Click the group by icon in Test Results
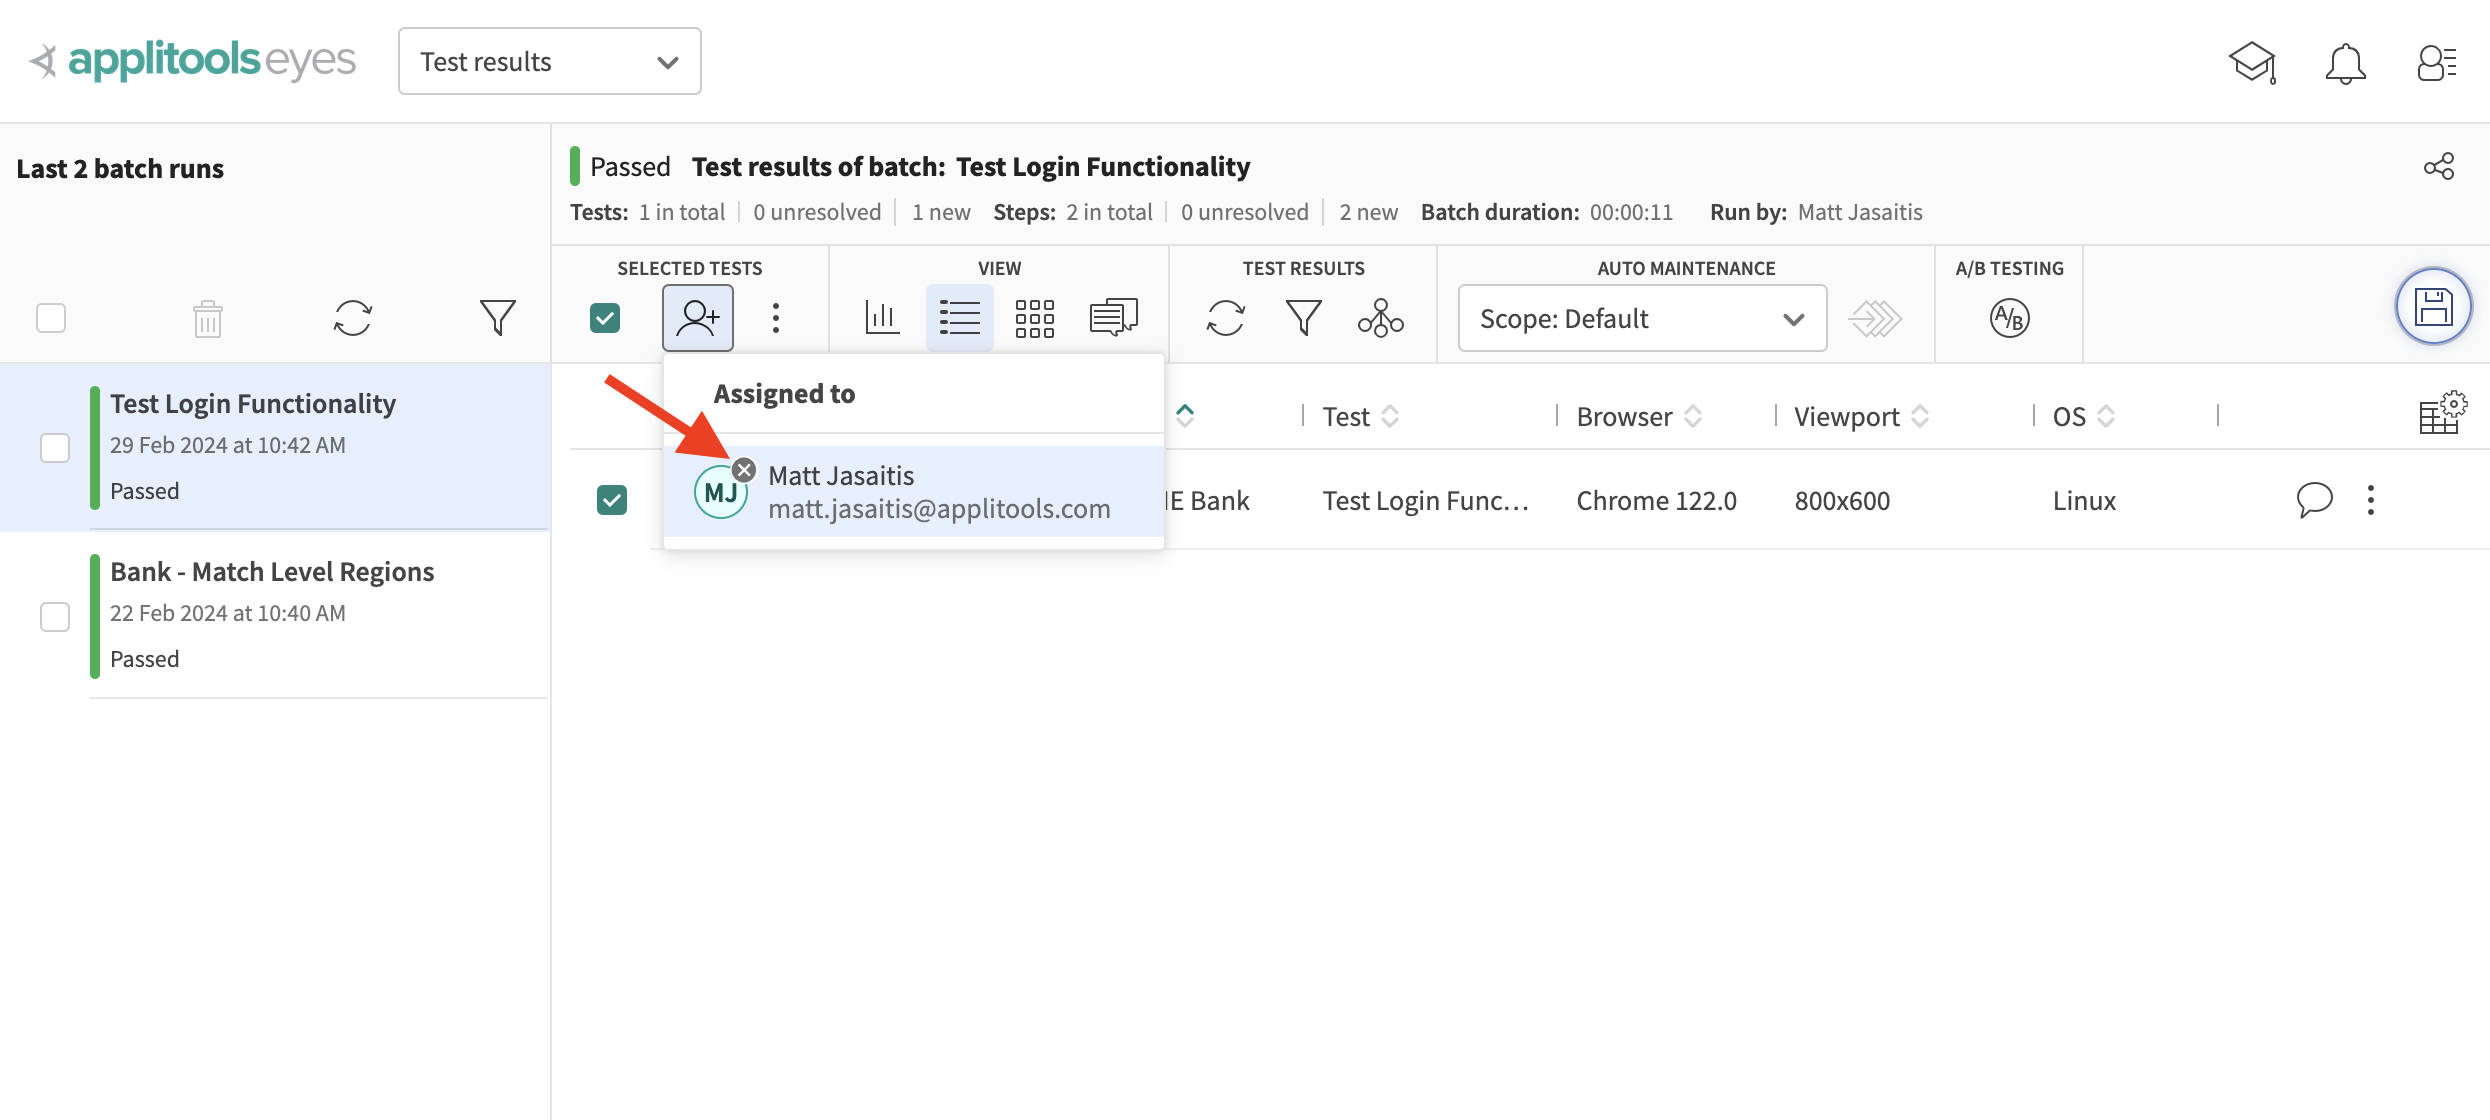 point(1380,318)
